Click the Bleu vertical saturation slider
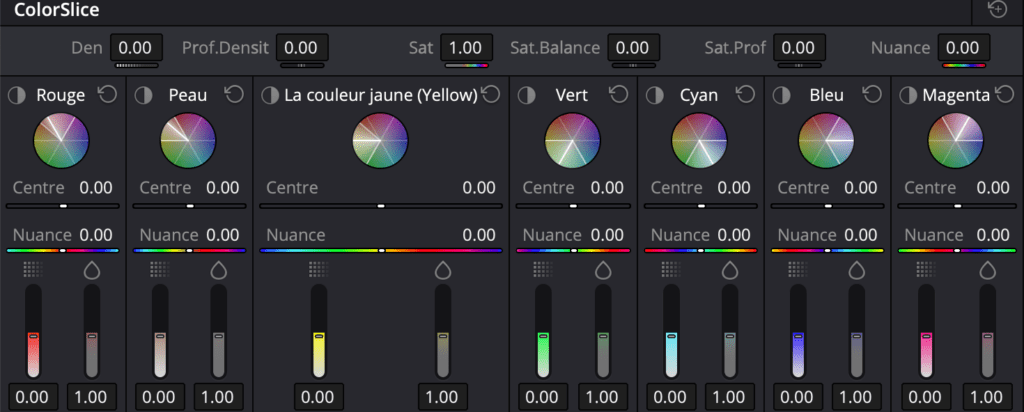 (x=857, y=332)
